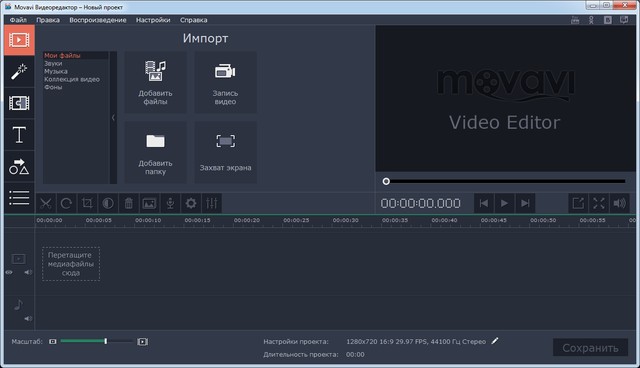Click the Crop tool on toolbar
This screenshot has width=640, height=368.
pyautogui.click(x=87, y=203)
